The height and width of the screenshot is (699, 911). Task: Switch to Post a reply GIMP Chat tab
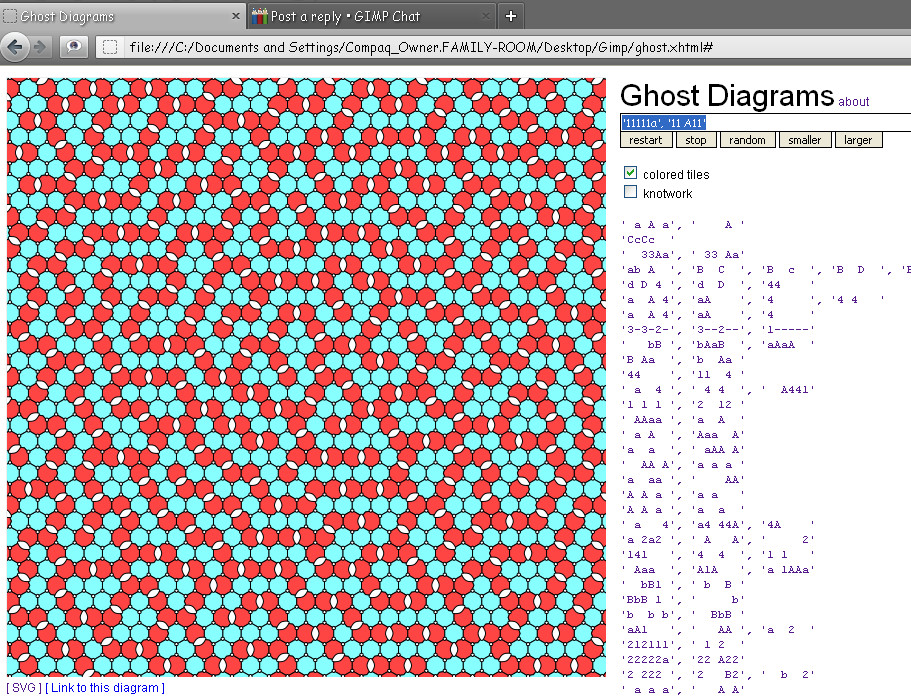point(372,16)
